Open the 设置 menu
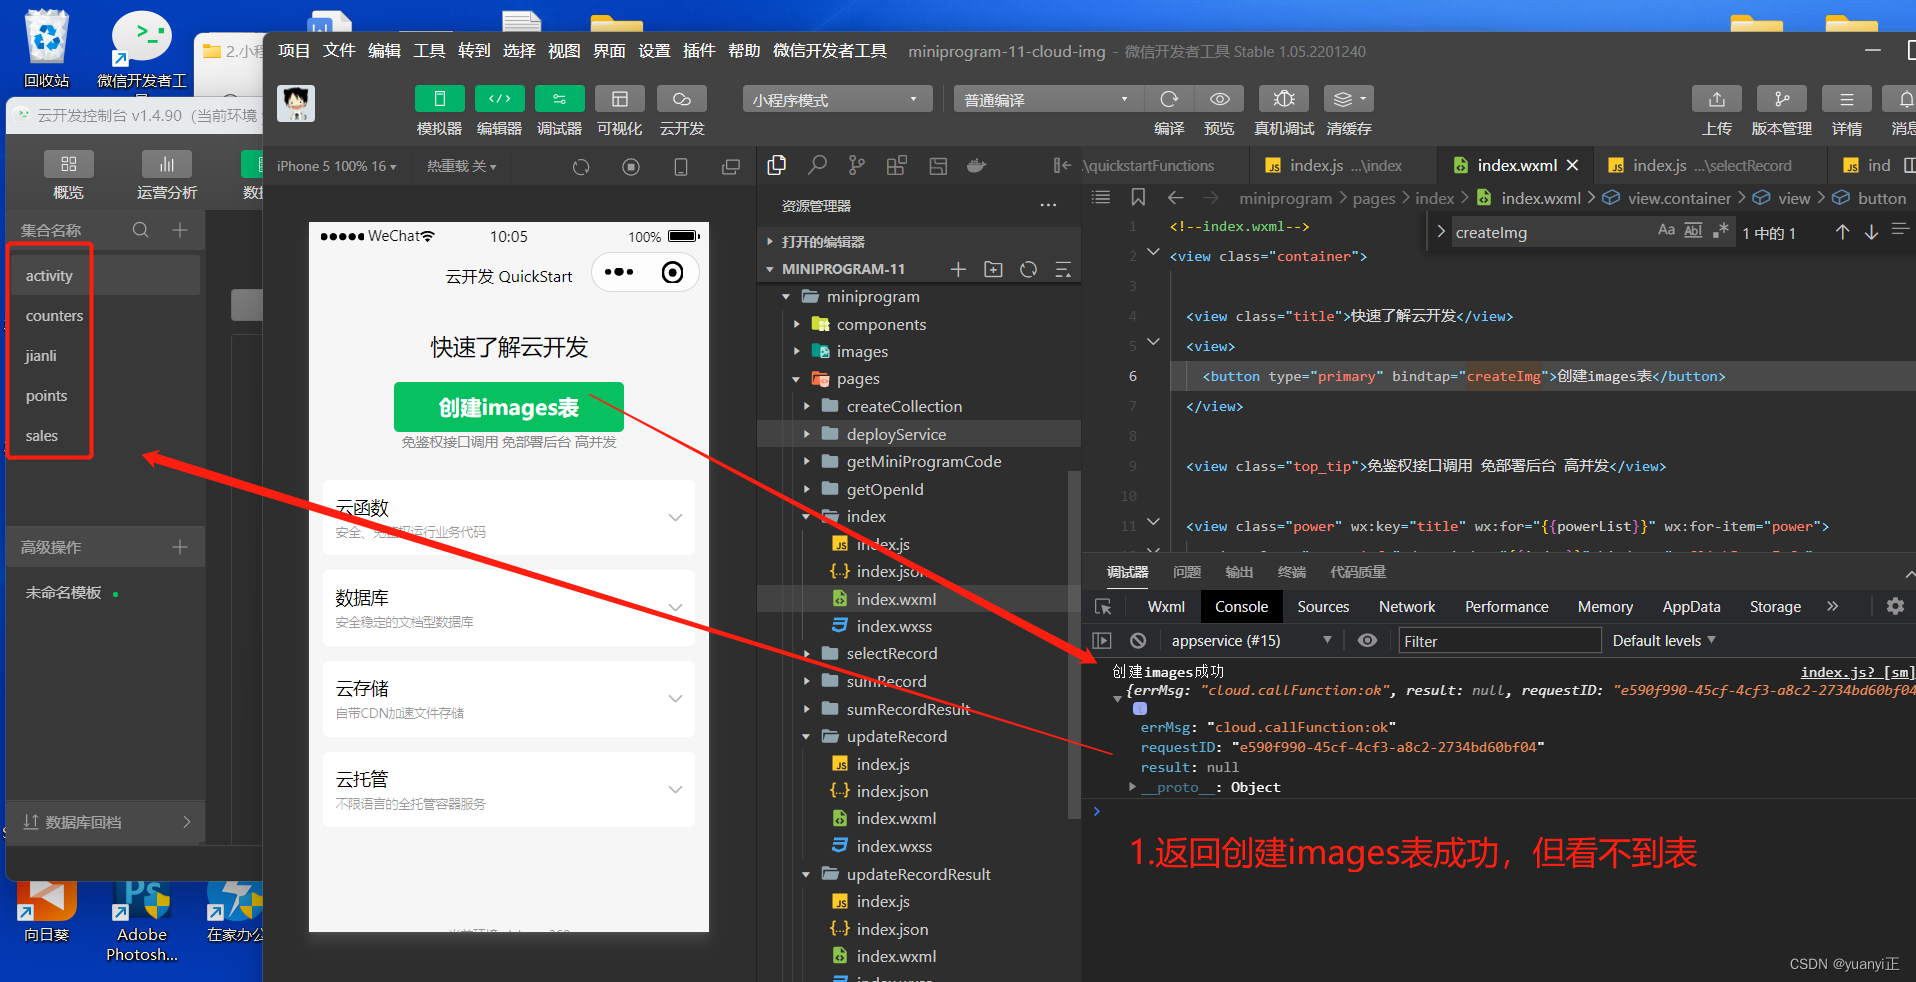Screen dimensions: 1916x982 pyautogui.click(x=654, y=51)
